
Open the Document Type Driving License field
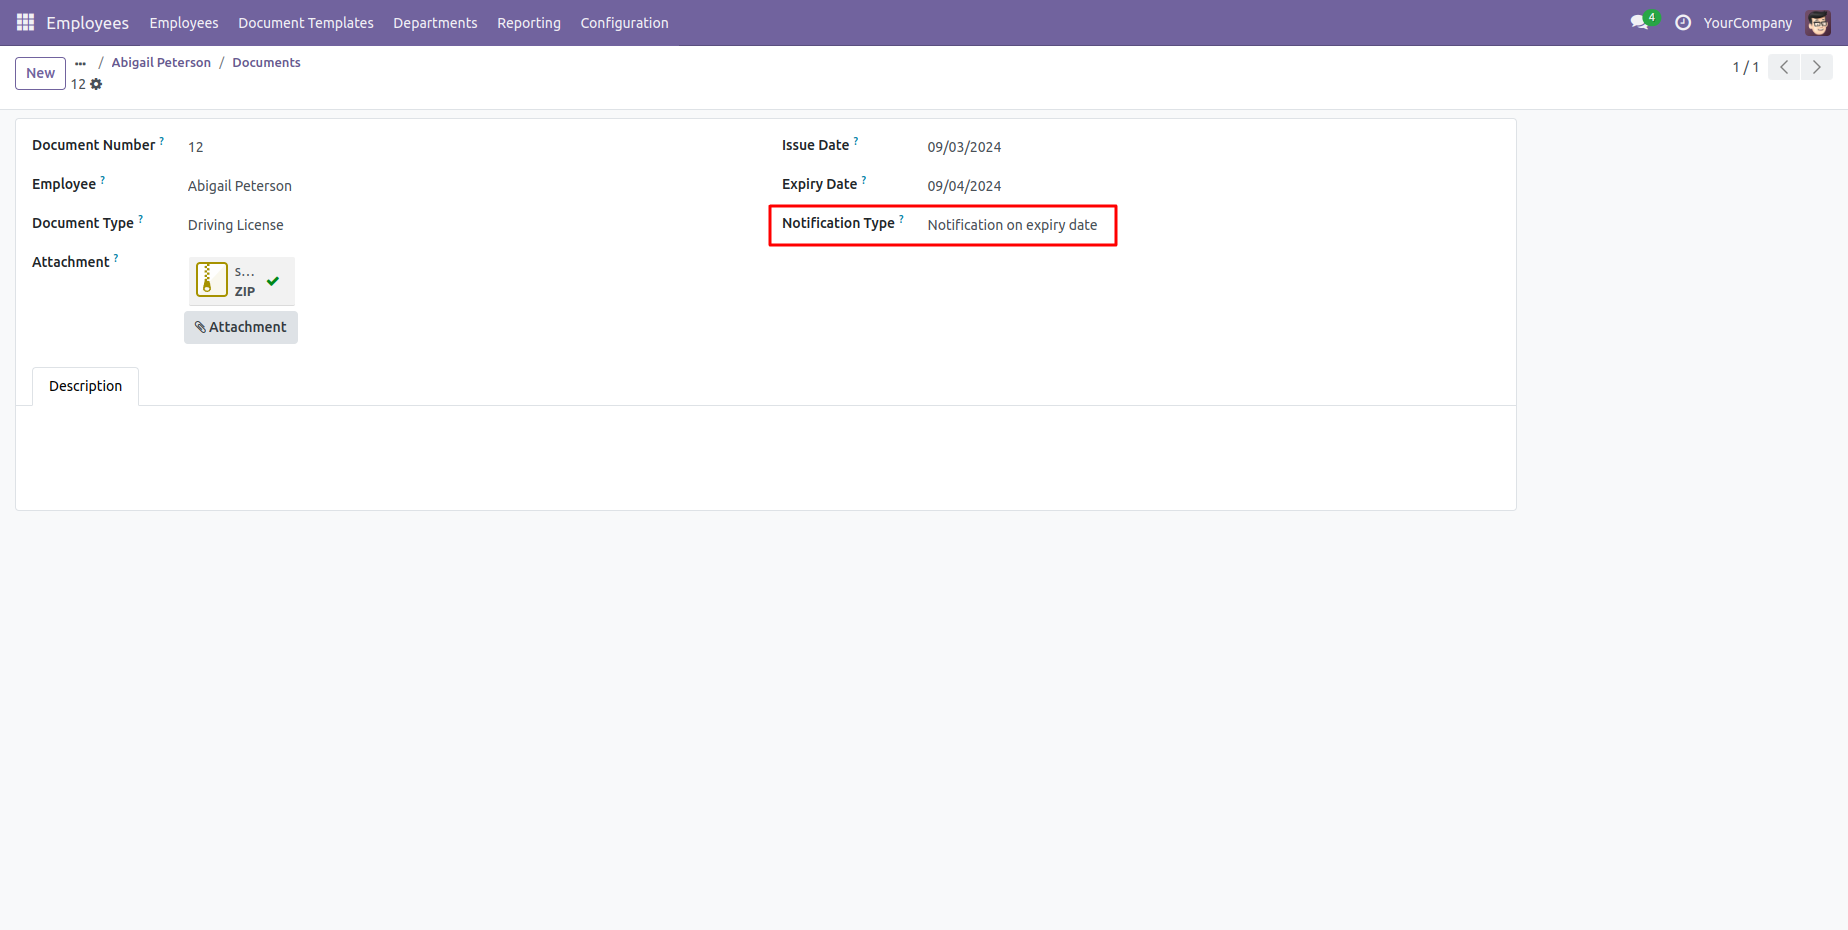click(x=236, y=225)
